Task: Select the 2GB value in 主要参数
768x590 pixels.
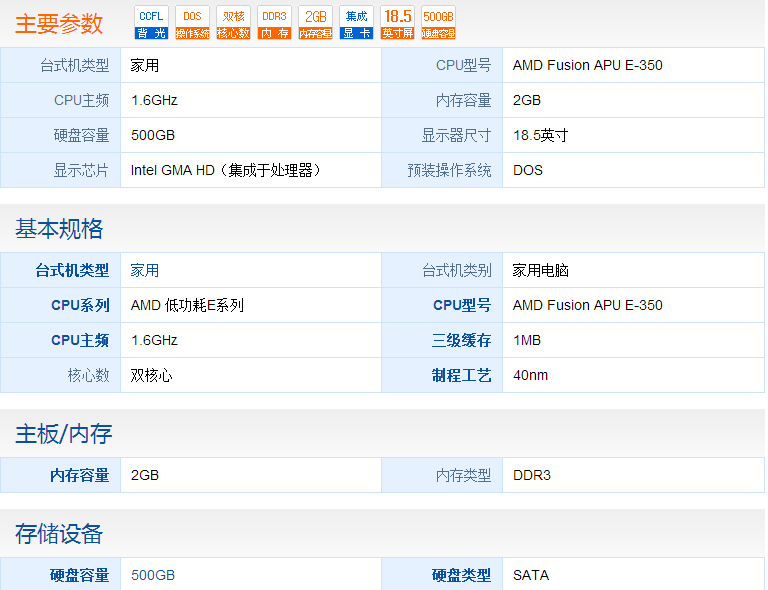Action: (x=527, y=100)
